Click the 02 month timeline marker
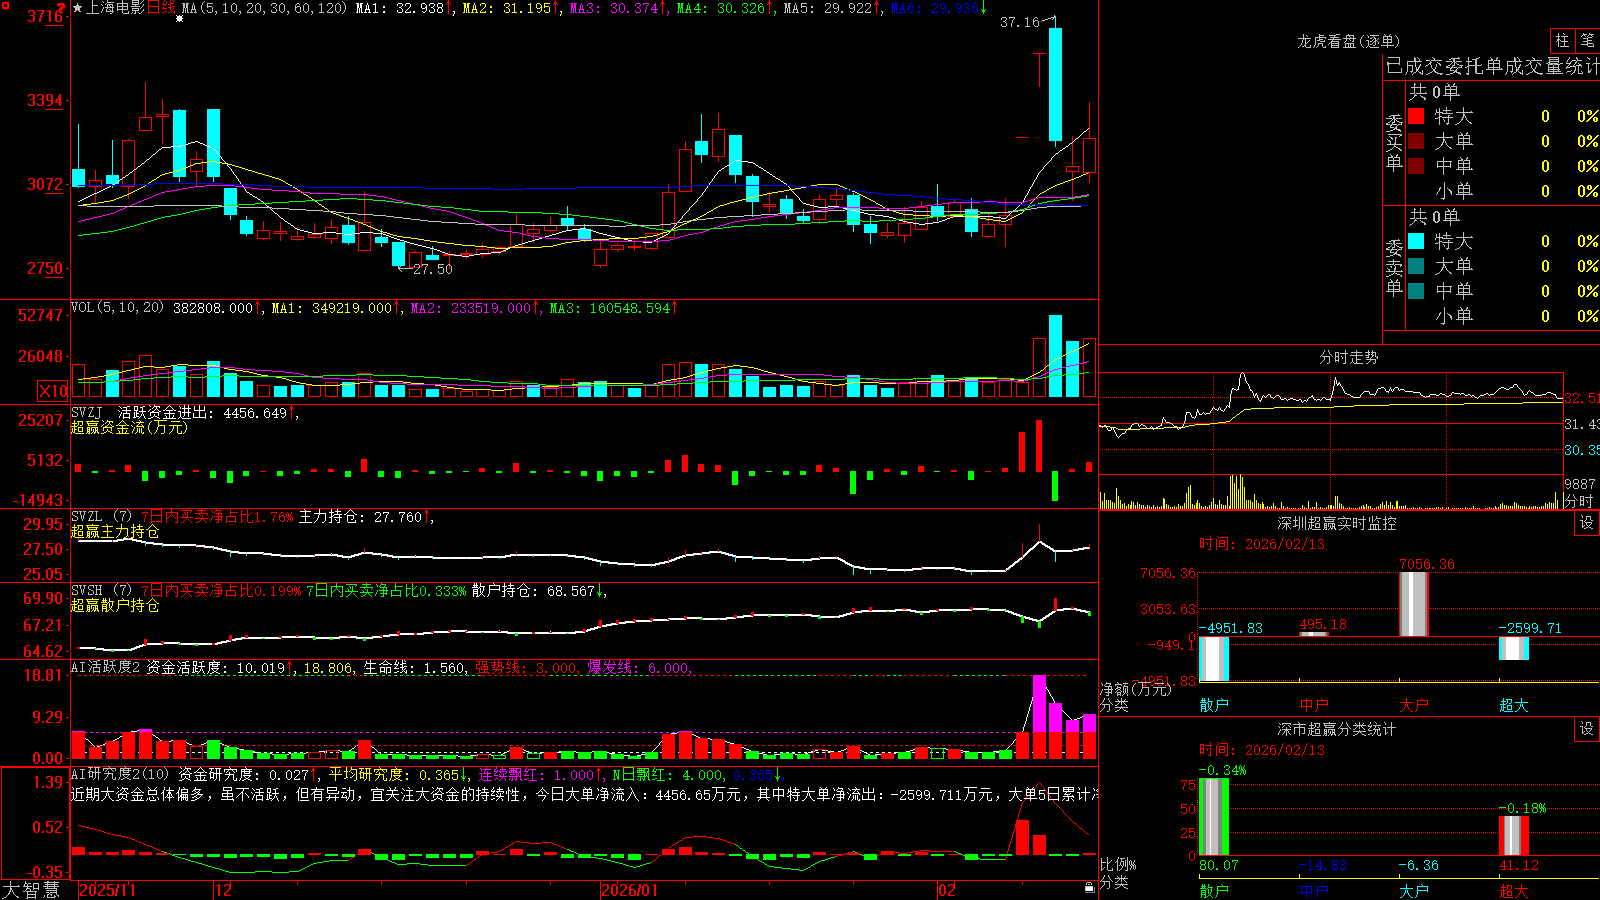 (x=947, y=890)
